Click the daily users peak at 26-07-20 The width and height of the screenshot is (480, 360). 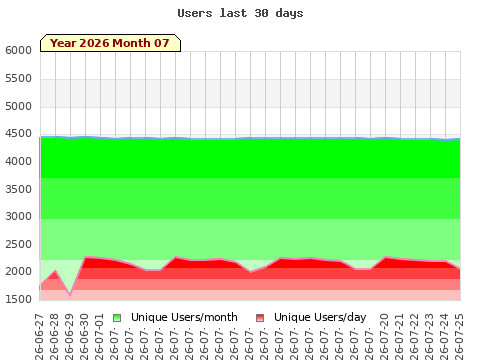[386, 257]
